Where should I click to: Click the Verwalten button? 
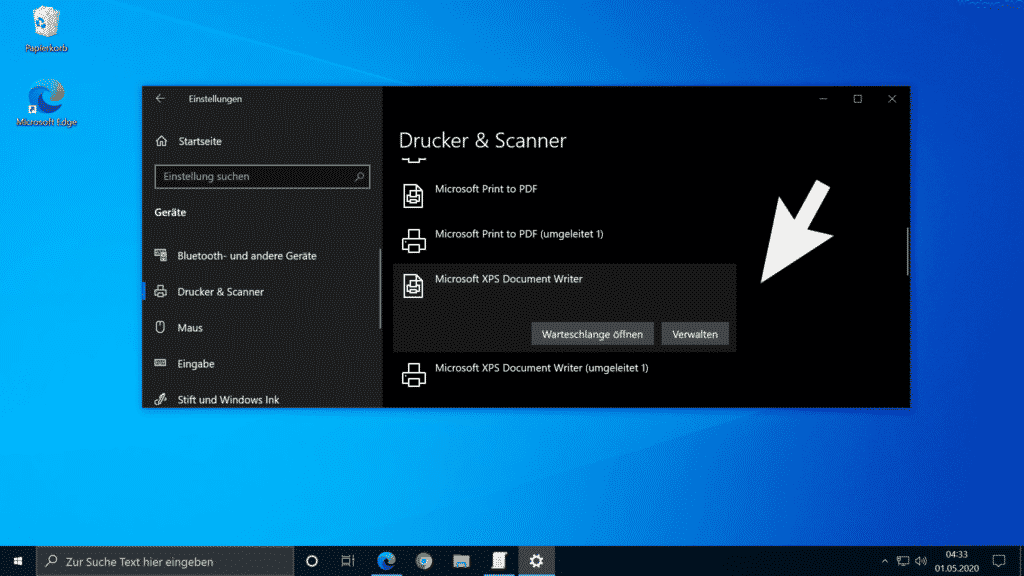click(x=695, y=334)
